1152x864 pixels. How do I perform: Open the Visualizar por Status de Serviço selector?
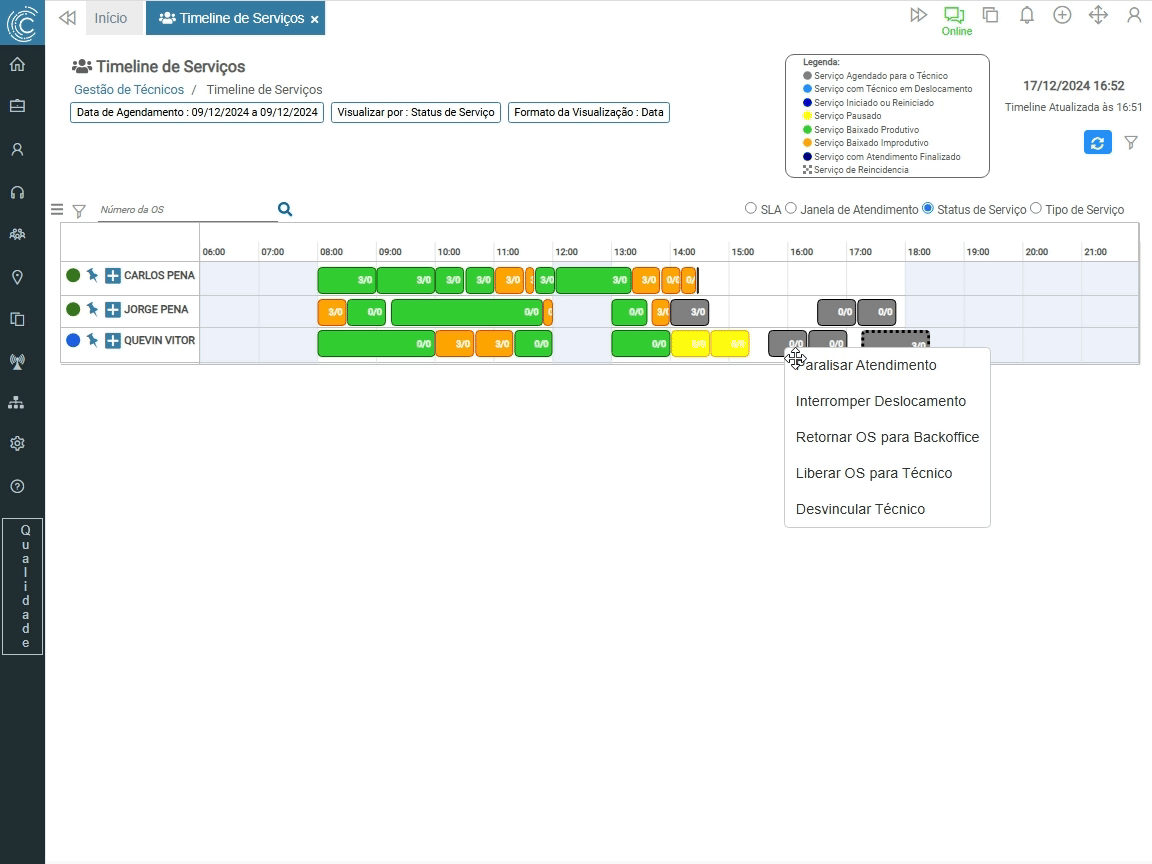point(416,113)
